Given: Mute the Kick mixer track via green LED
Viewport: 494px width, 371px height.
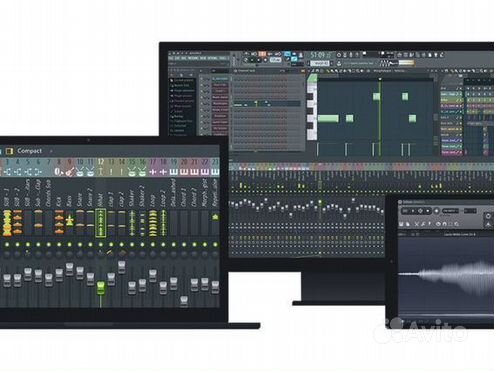Looking at the screenshot, I should [59, 245].
